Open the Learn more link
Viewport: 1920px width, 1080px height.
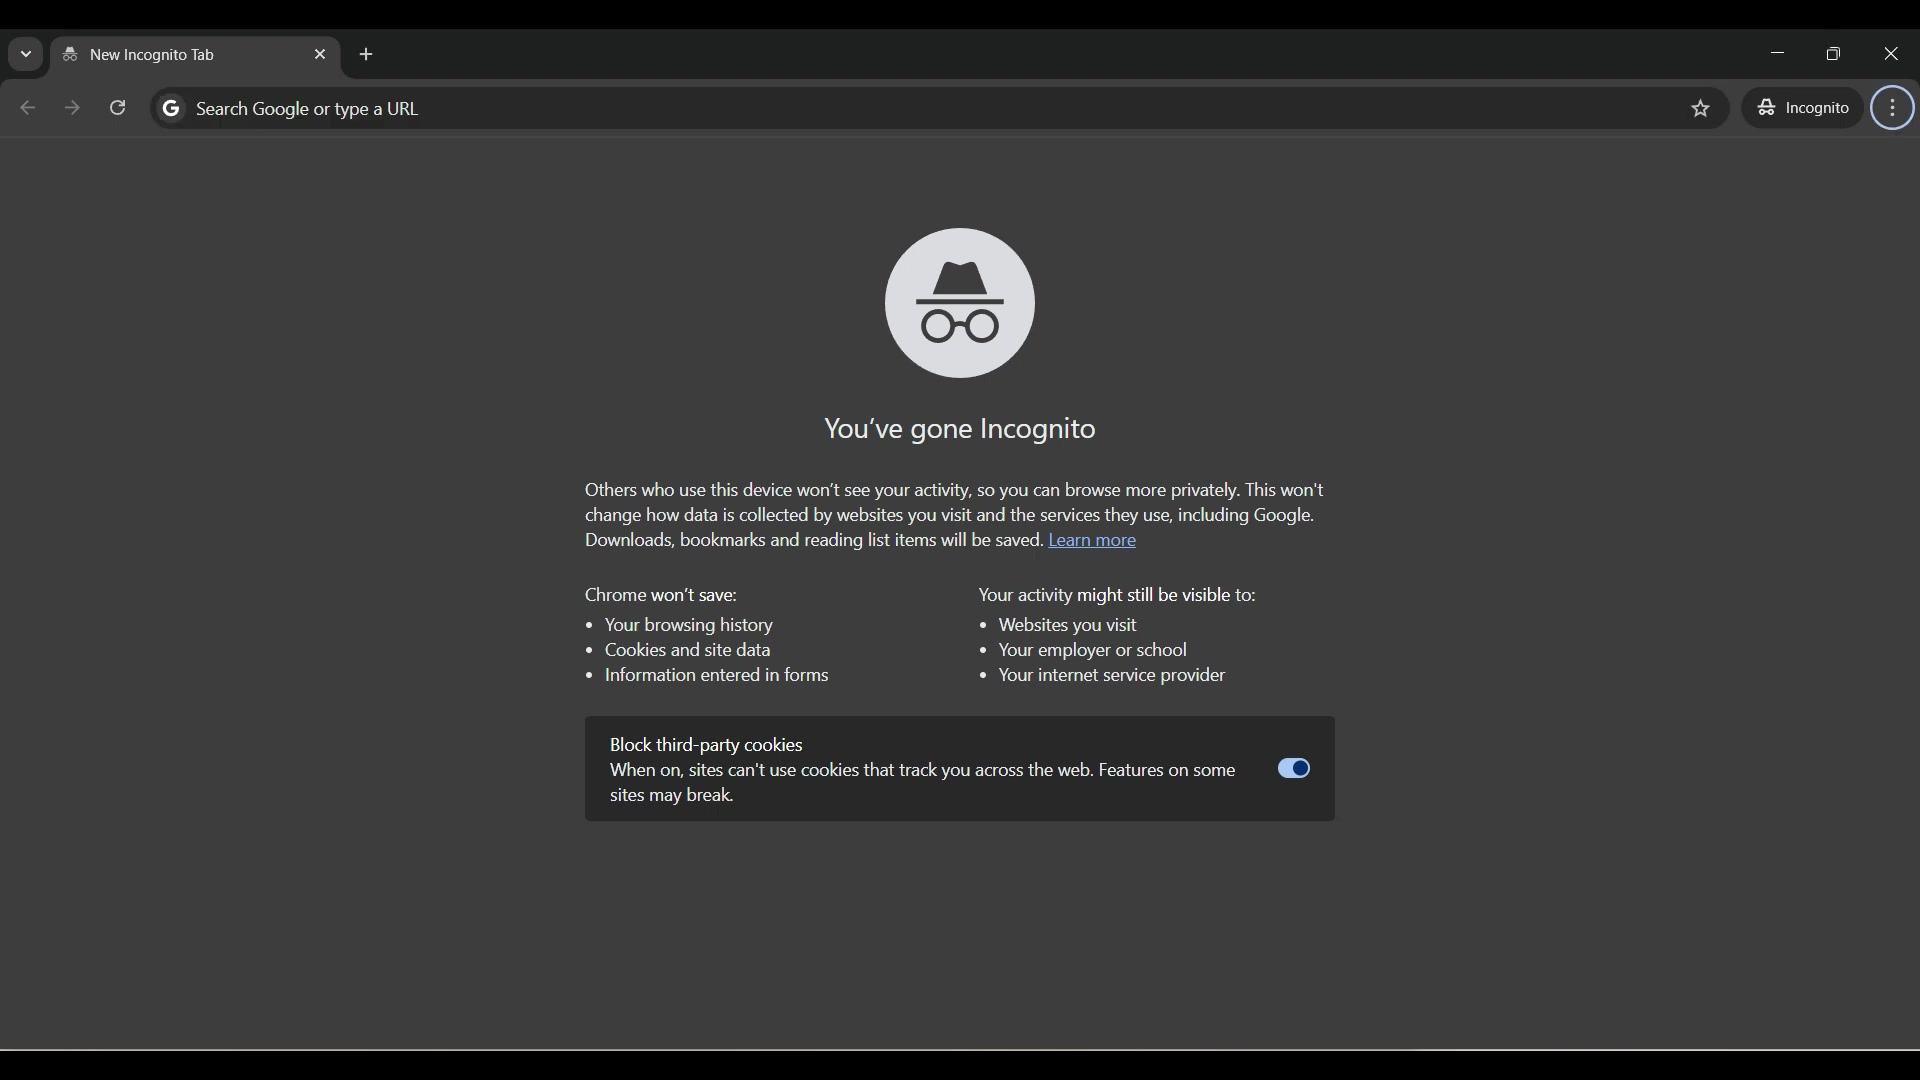point(1092,541)
